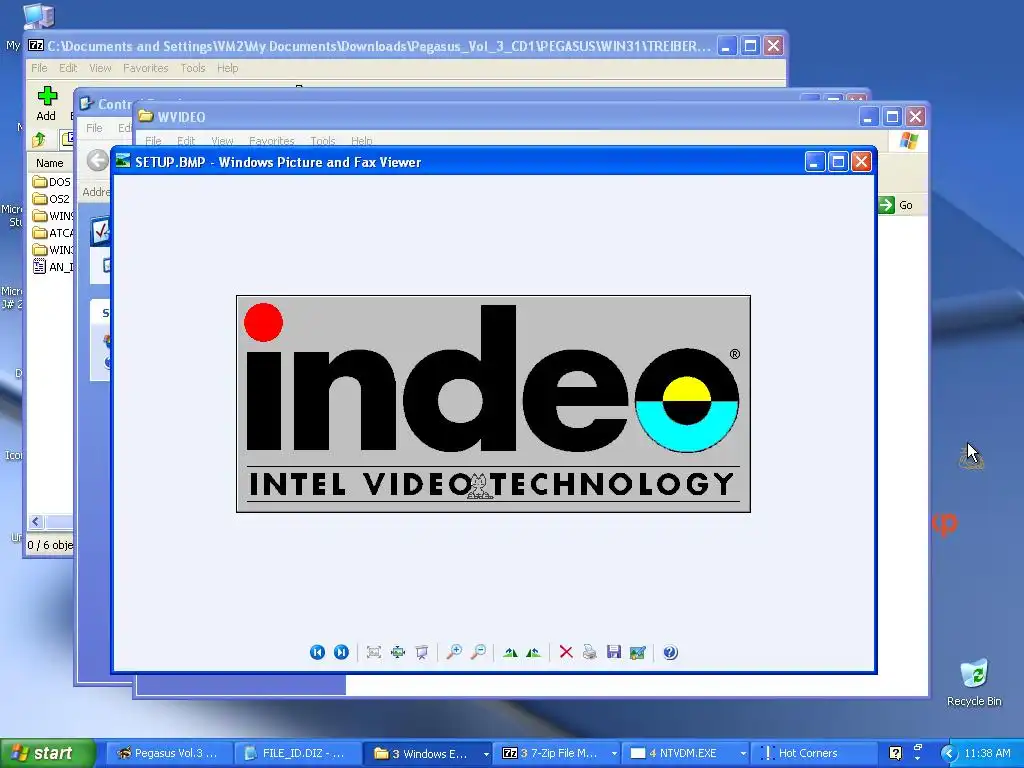Switch to Pegasus Vol.3 taskbar button

click(x=168, y=753)
